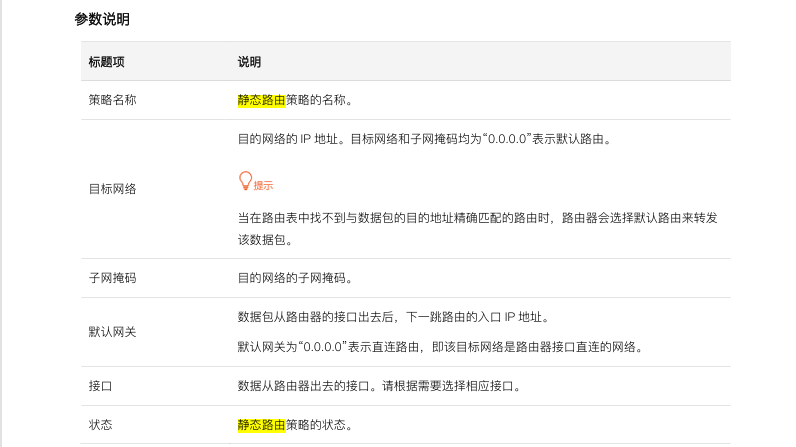Click the 默认网关为 0.0.0.0 直连路由 sentence
This screenshot has width=796, height=447.
pyautogui.click(x=439, y=347)
